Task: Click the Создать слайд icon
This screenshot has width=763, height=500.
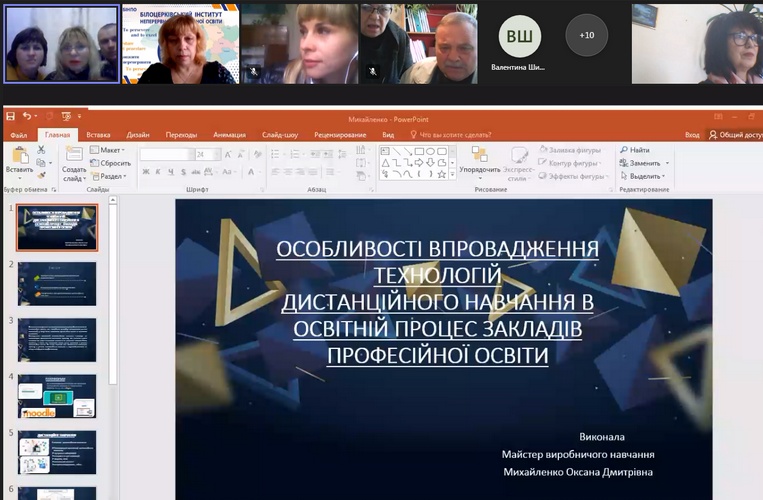Action: point(74,160)
